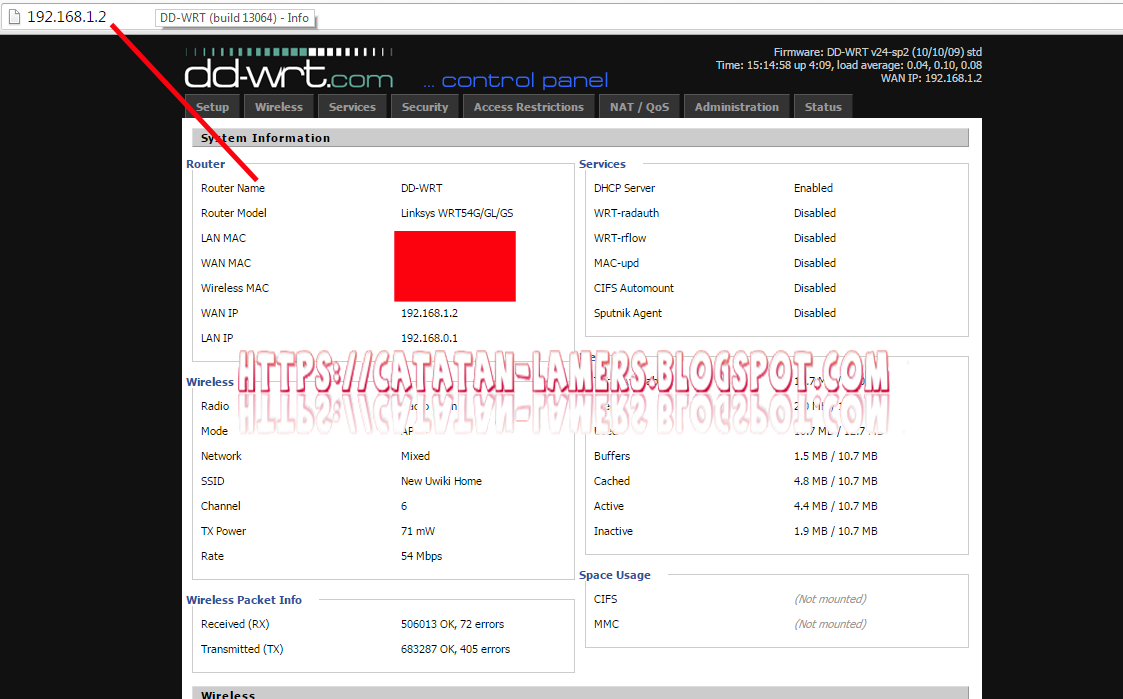Click the Active value 4.4 MB / 10.7 MB

coord(835,506)
